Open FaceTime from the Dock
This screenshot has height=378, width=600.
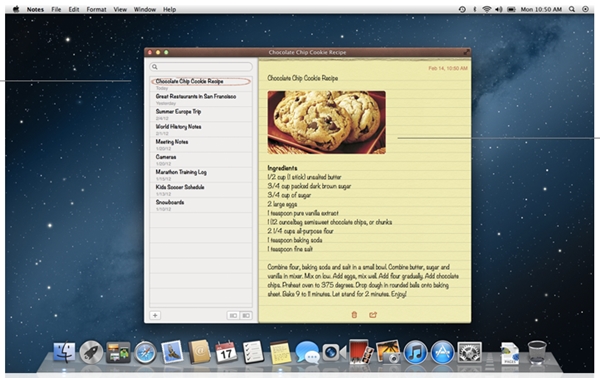334,352
